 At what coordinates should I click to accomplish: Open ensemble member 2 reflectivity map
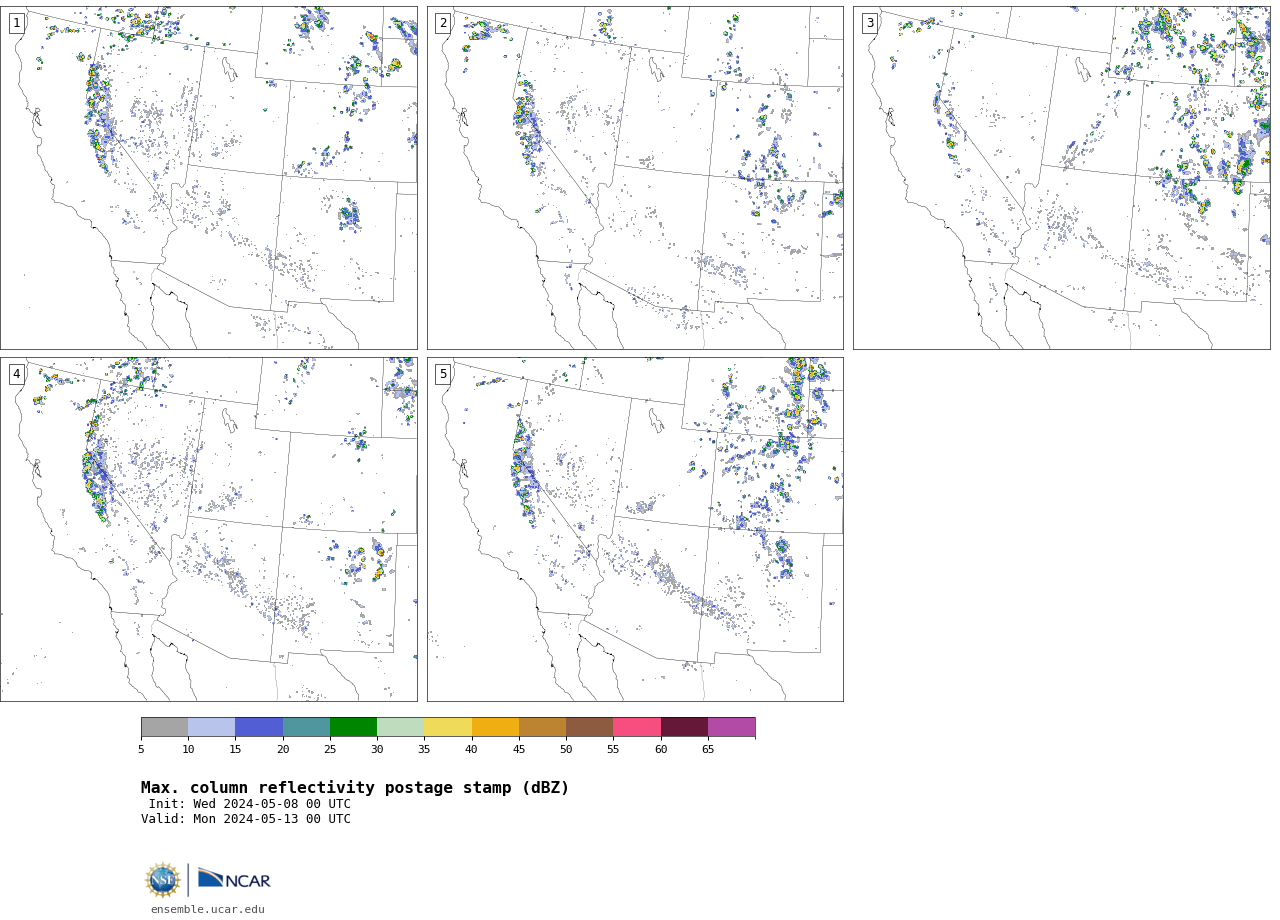635,178
